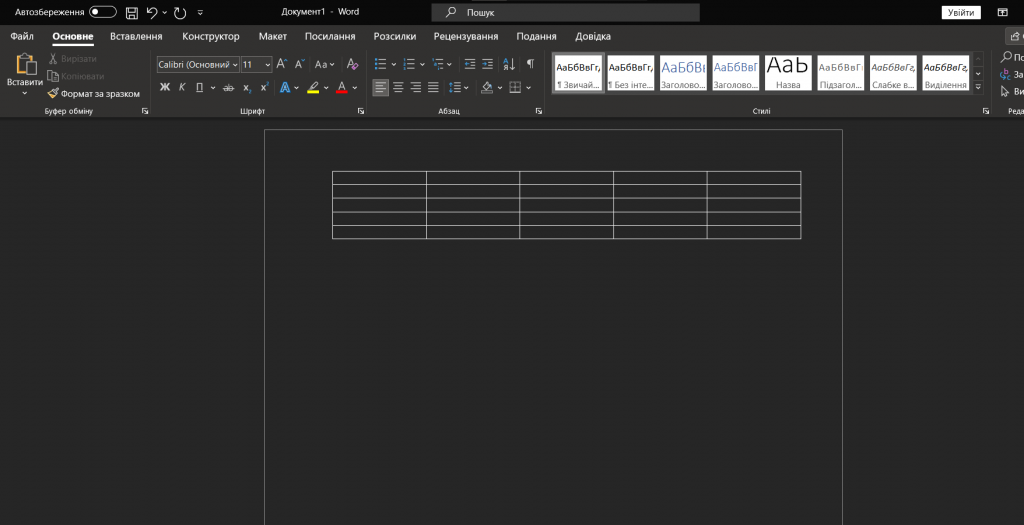Toggle underline (П) formatting

pyautogui.click(x=199, y=88)
